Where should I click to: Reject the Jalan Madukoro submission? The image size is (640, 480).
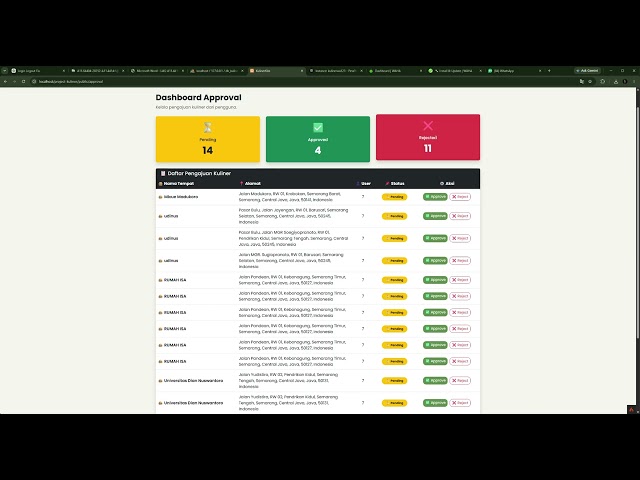460,197
